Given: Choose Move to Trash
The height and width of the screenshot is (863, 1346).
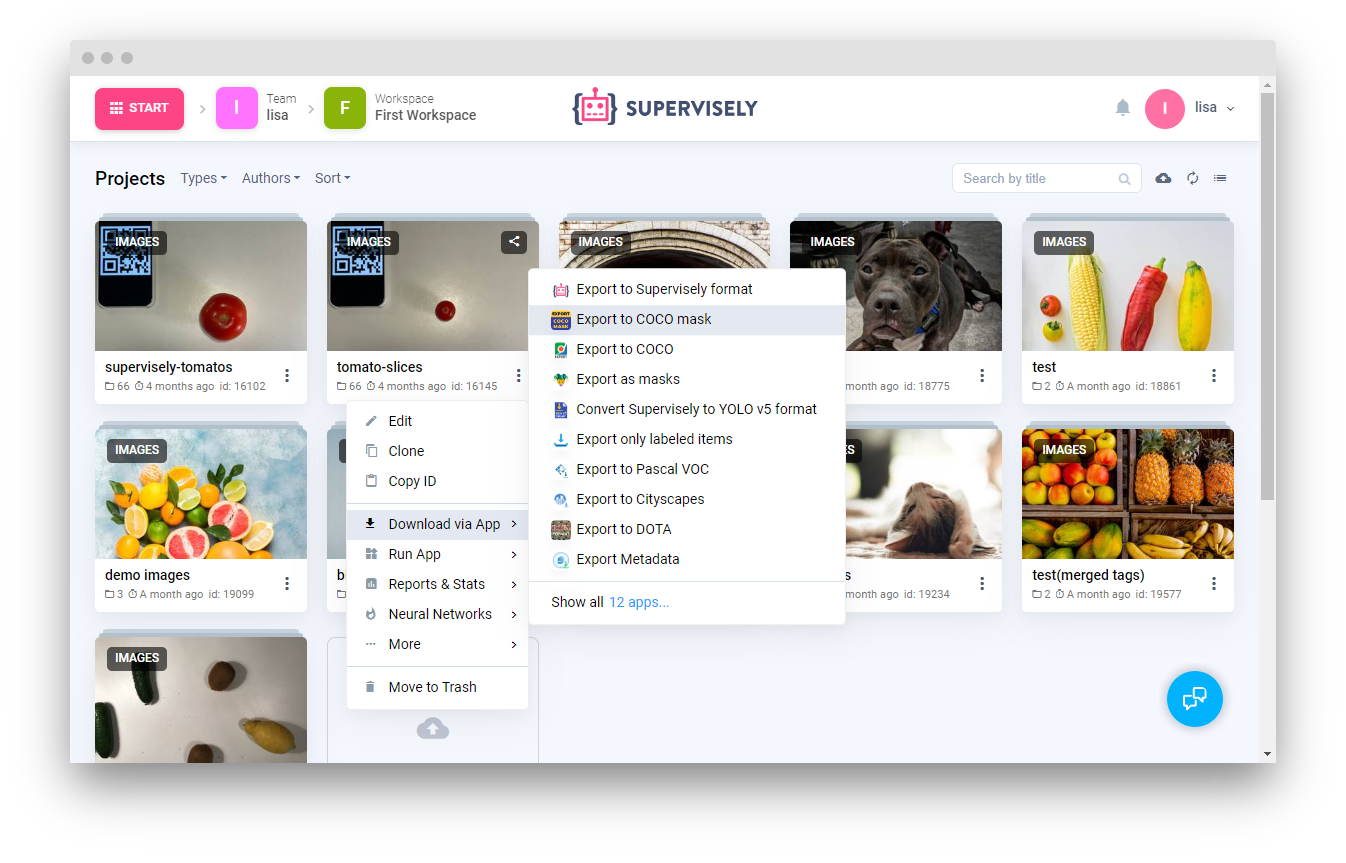Looking at the screenshot, I should coord(432,687).
